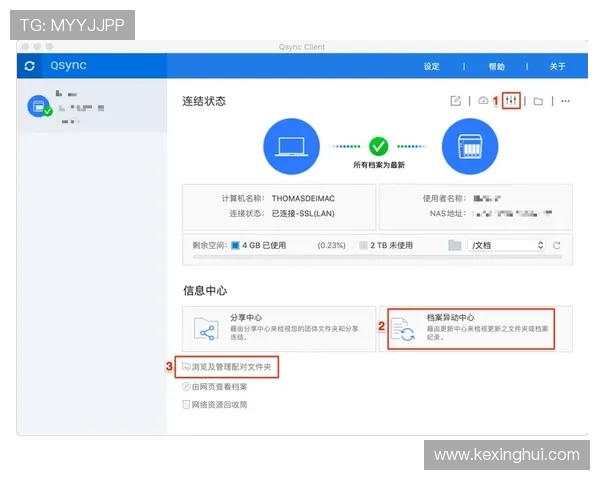
Task: Open the local folder icon in toolbar
Action: point(538,101)
